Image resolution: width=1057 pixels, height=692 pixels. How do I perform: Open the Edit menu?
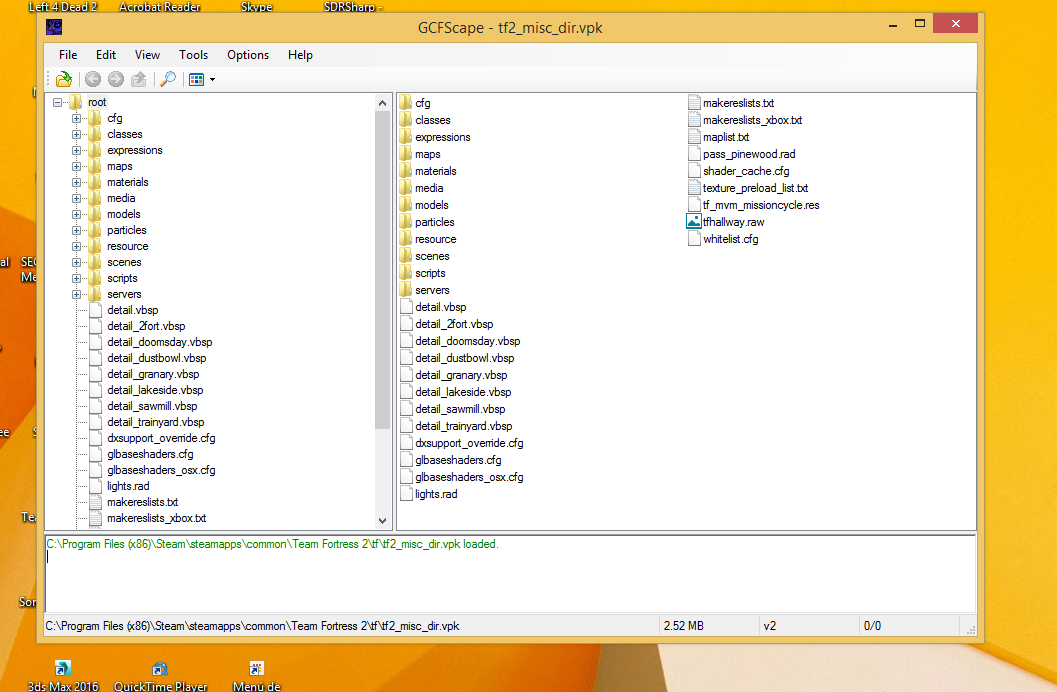coord(106,55)
